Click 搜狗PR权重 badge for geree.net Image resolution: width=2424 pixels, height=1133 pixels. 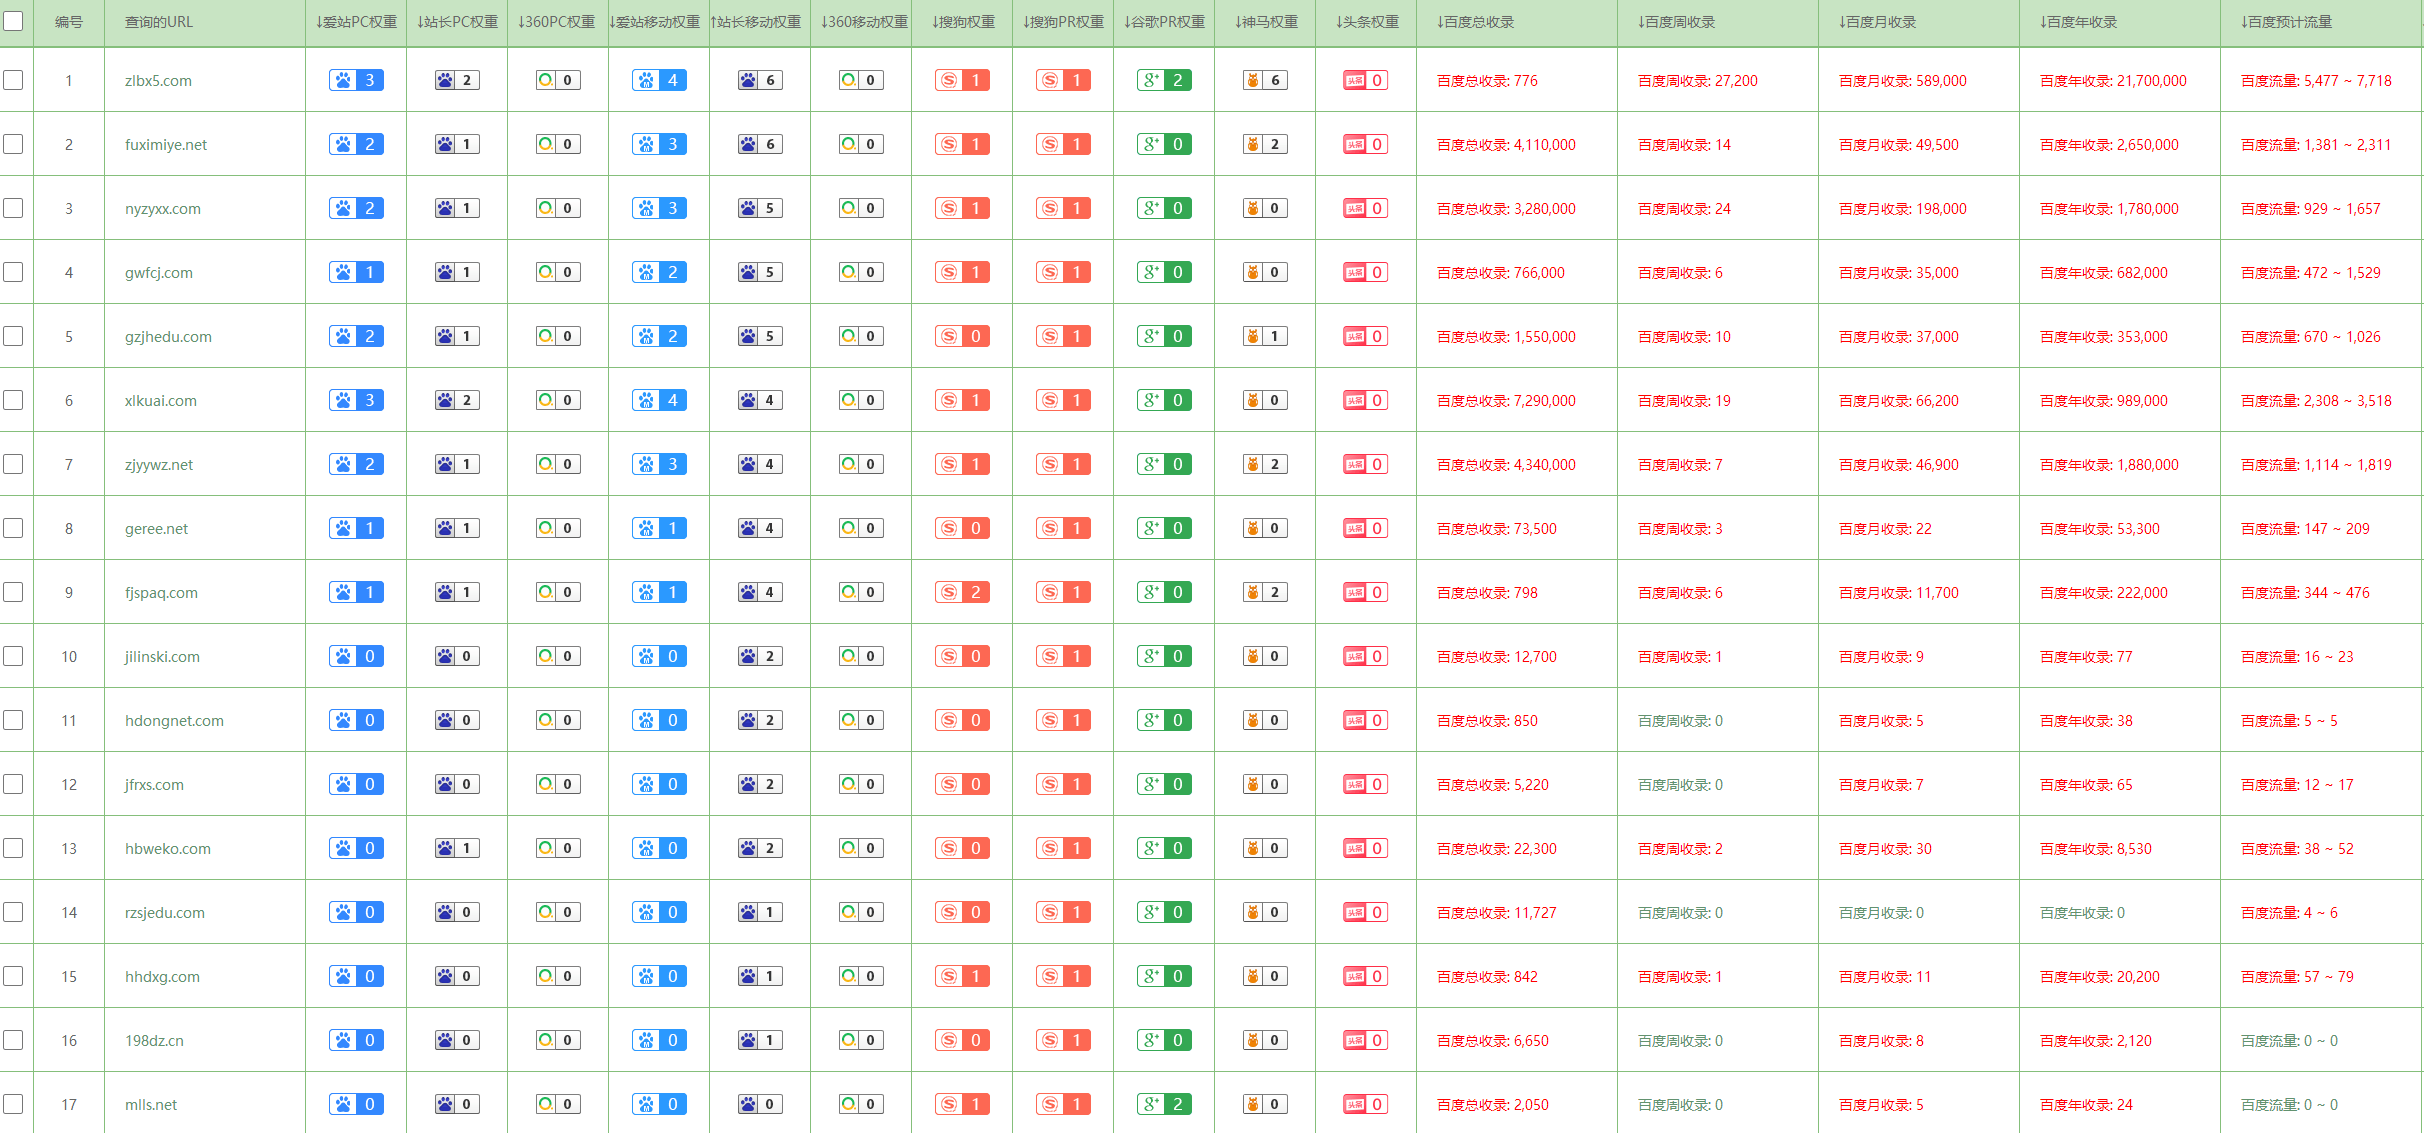(x=1063, y=528)
